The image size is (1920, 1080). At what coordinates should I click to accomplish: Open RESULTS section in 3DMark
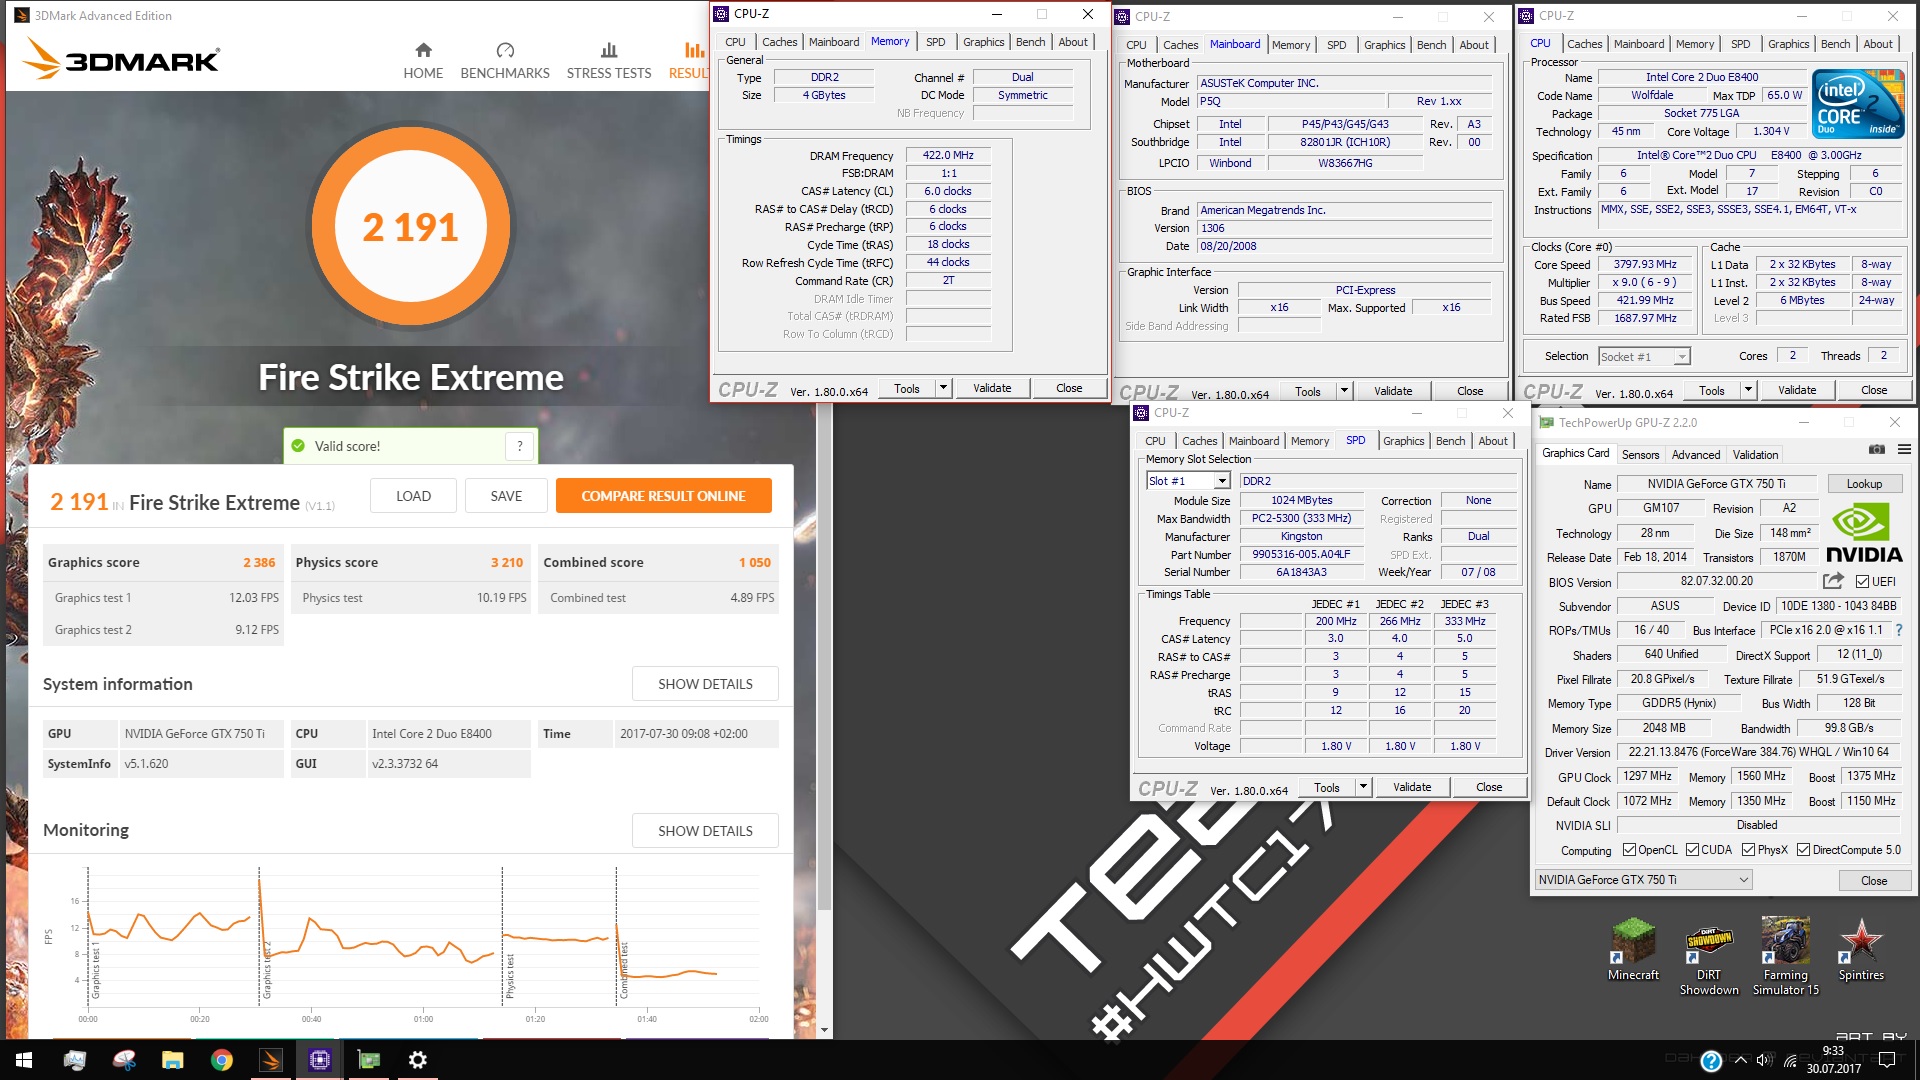tap(688, 61)
